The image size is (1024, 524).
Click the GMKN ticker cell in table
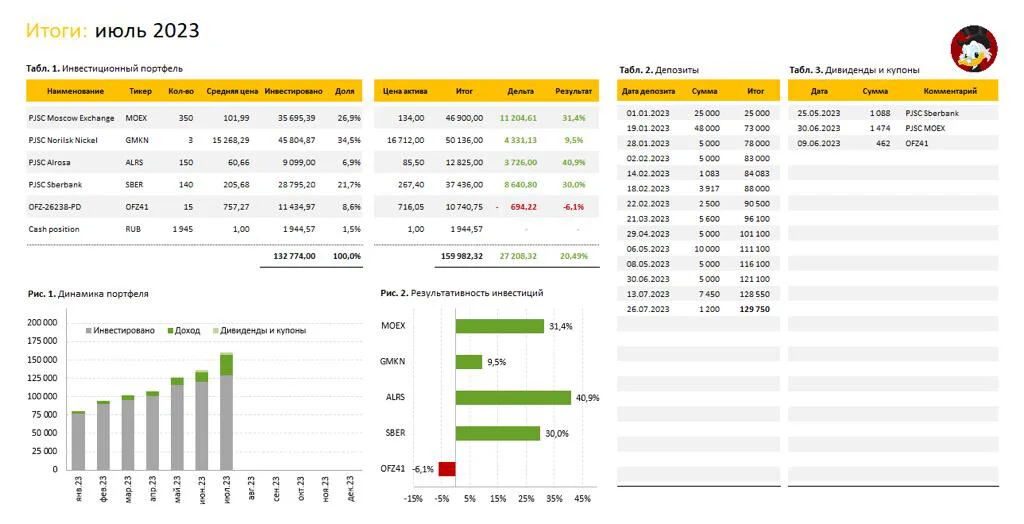[x=137, y=140]
